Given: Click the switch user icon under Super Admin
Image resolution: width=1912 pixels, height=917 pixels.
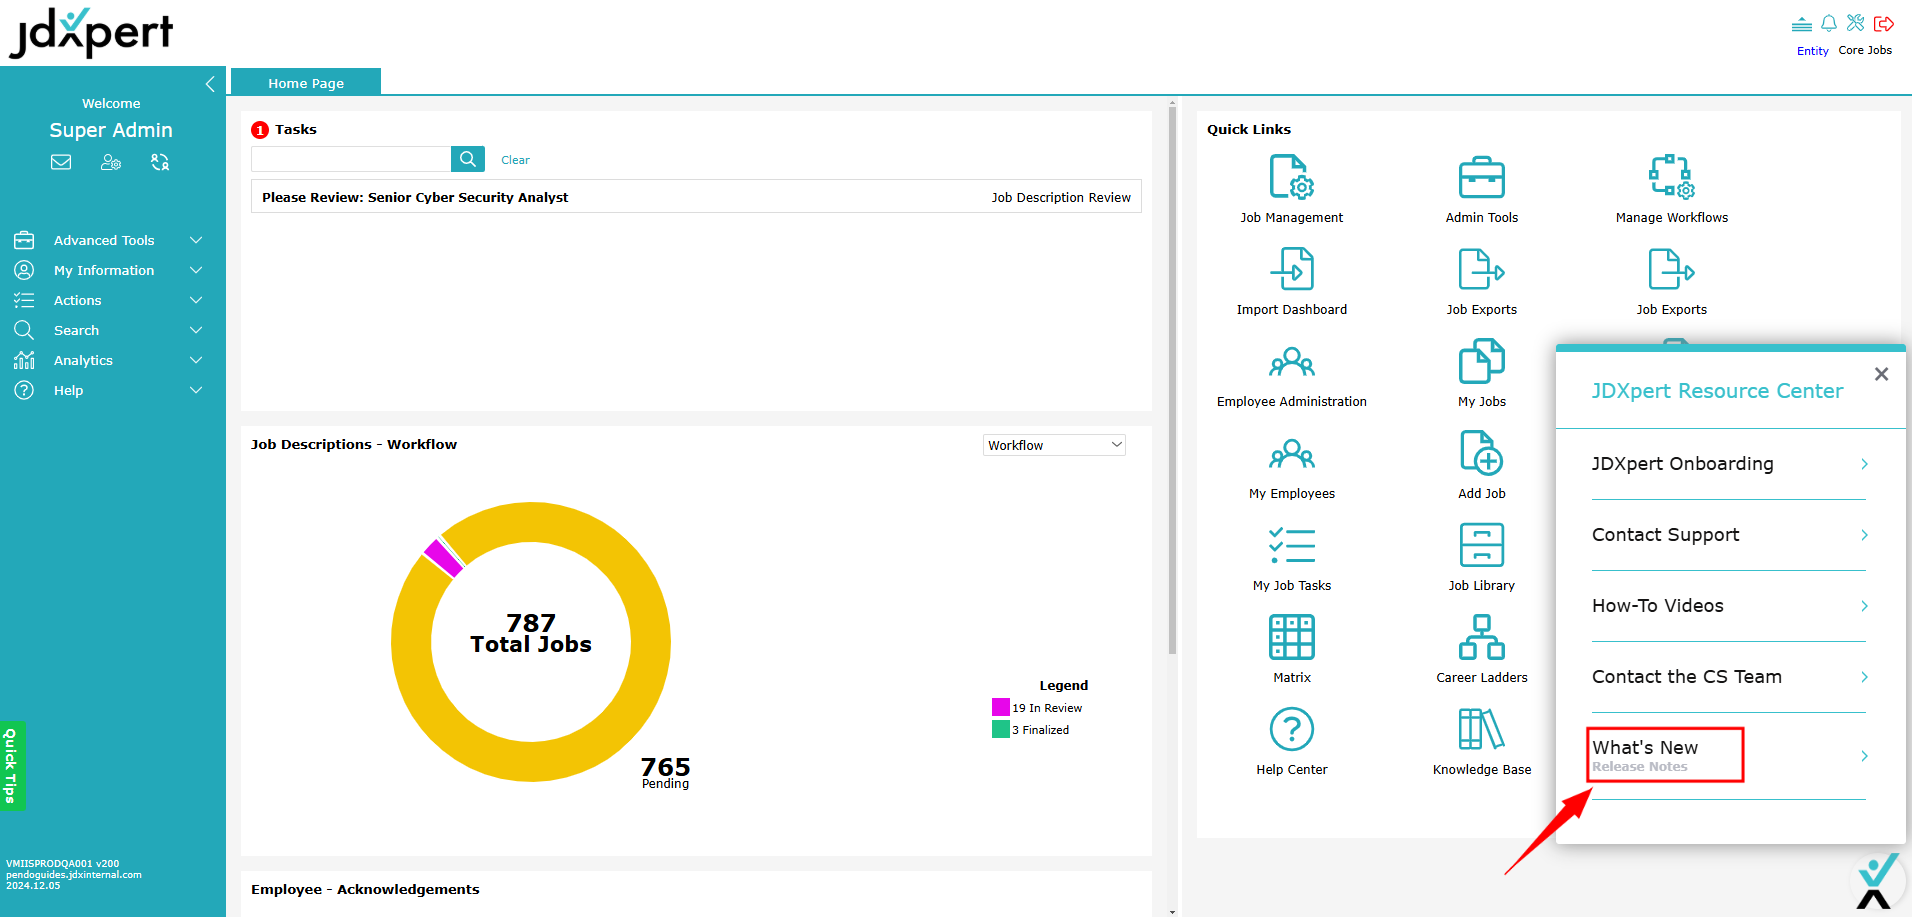Looking at the screenshot, I should click(x=160, y=162).
